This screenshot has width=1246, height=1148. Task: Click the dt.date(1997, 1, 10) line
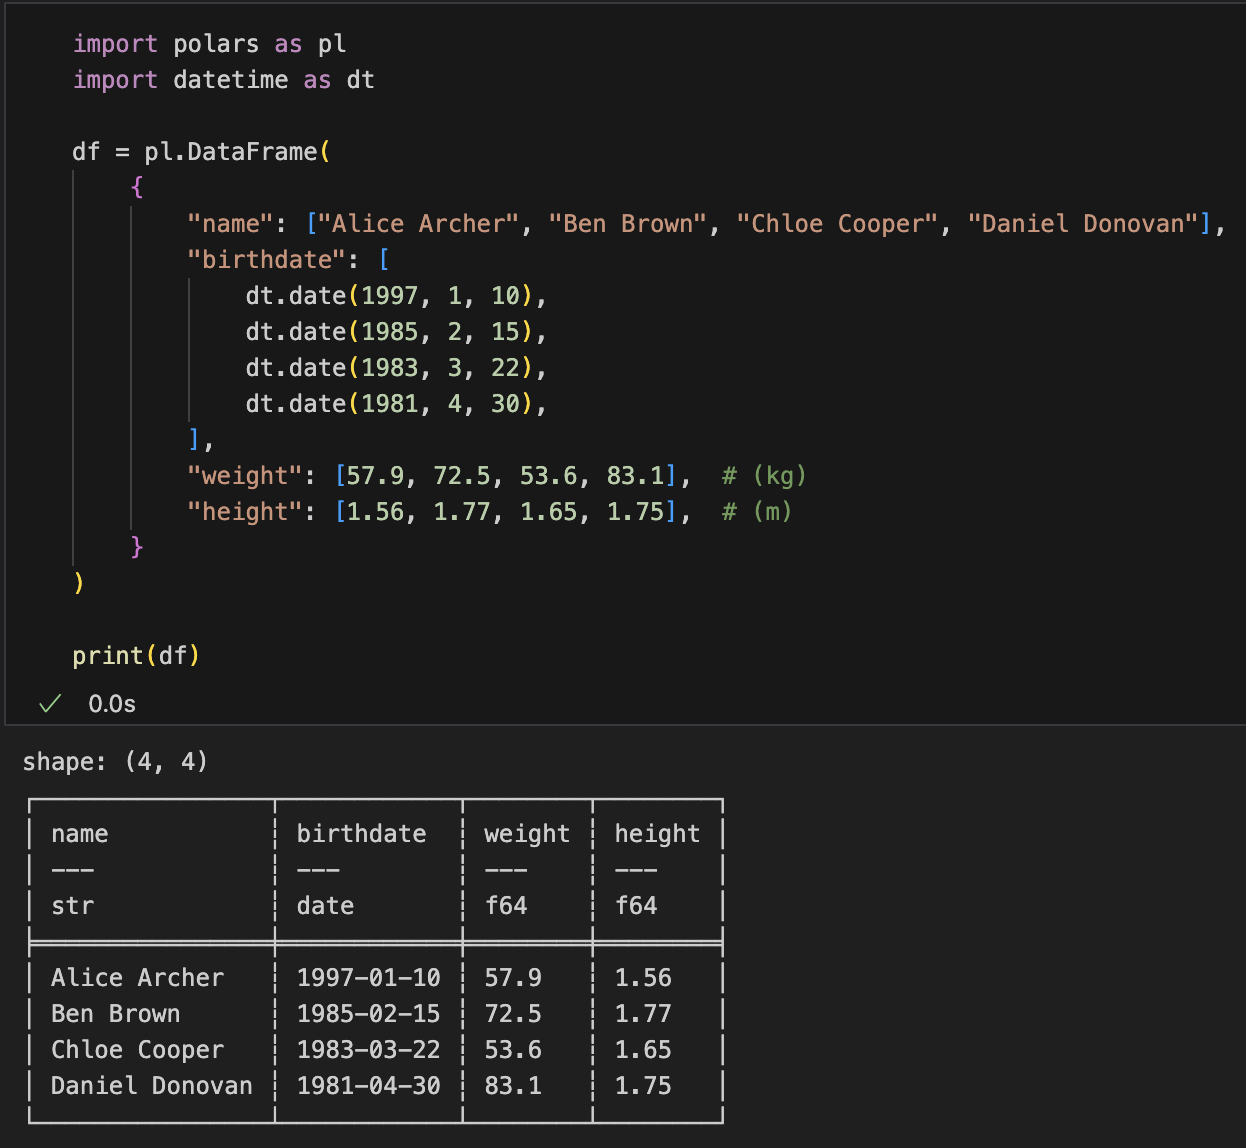pos(395,296)
